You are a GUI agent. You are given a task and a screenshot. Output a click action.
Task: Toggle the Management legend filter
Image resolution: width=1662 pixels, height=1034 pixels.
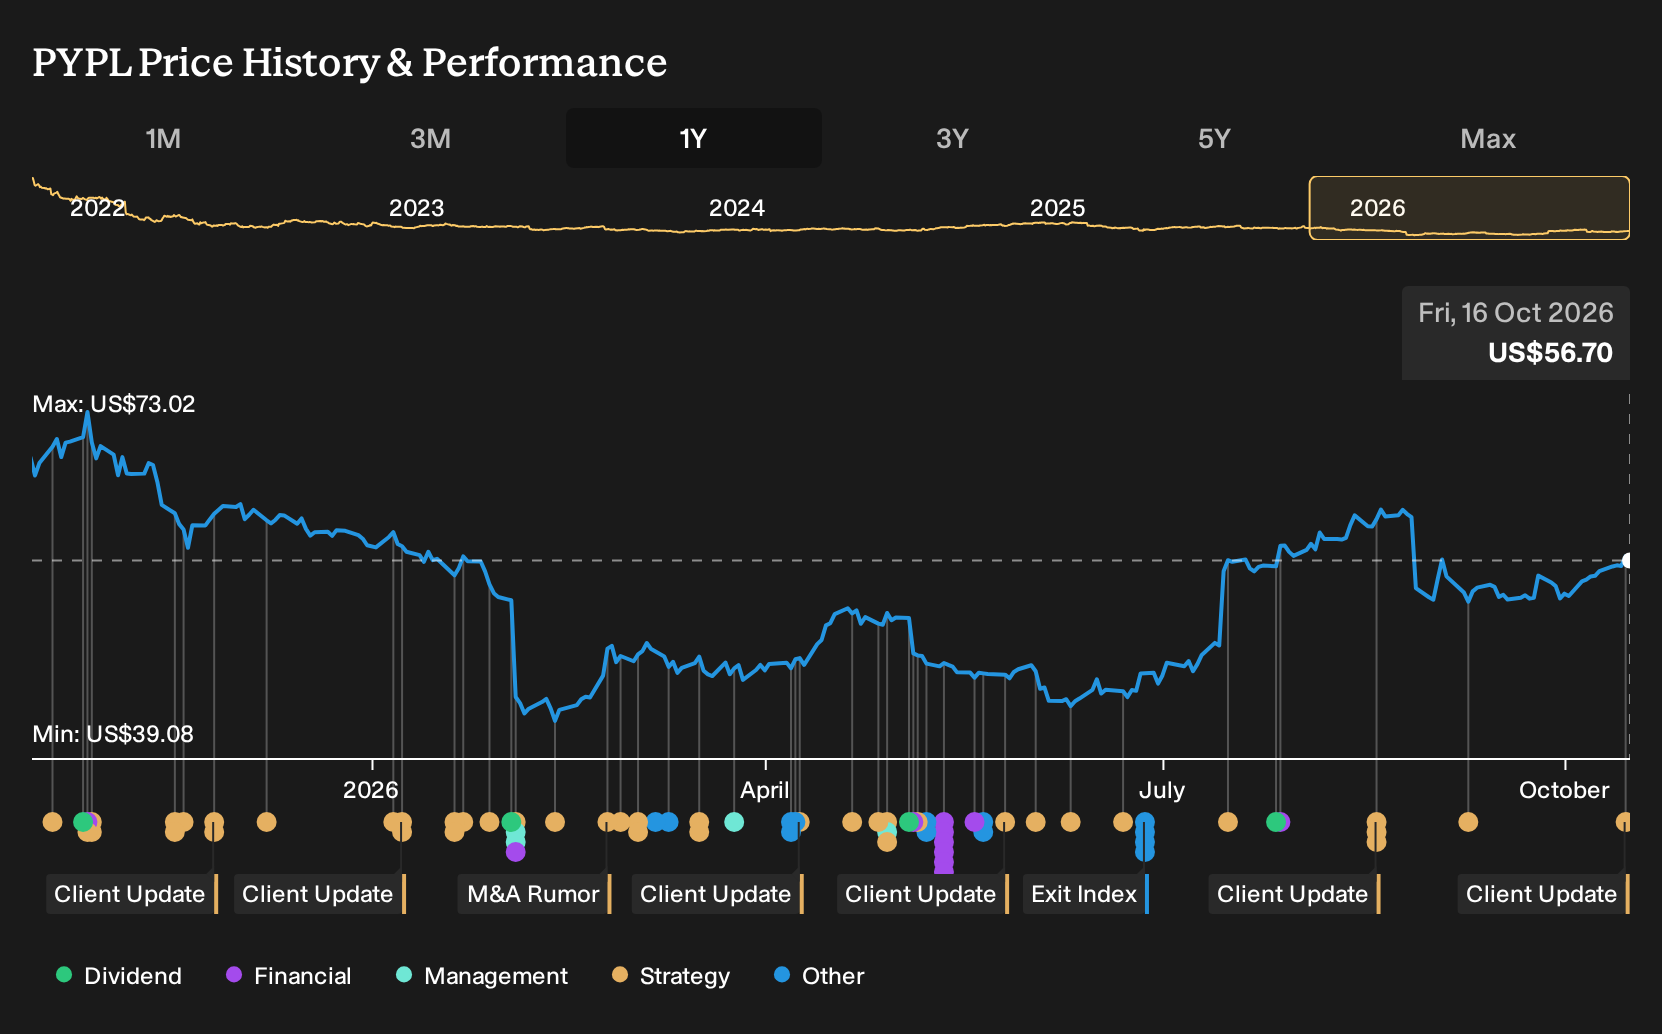point(482,976)
